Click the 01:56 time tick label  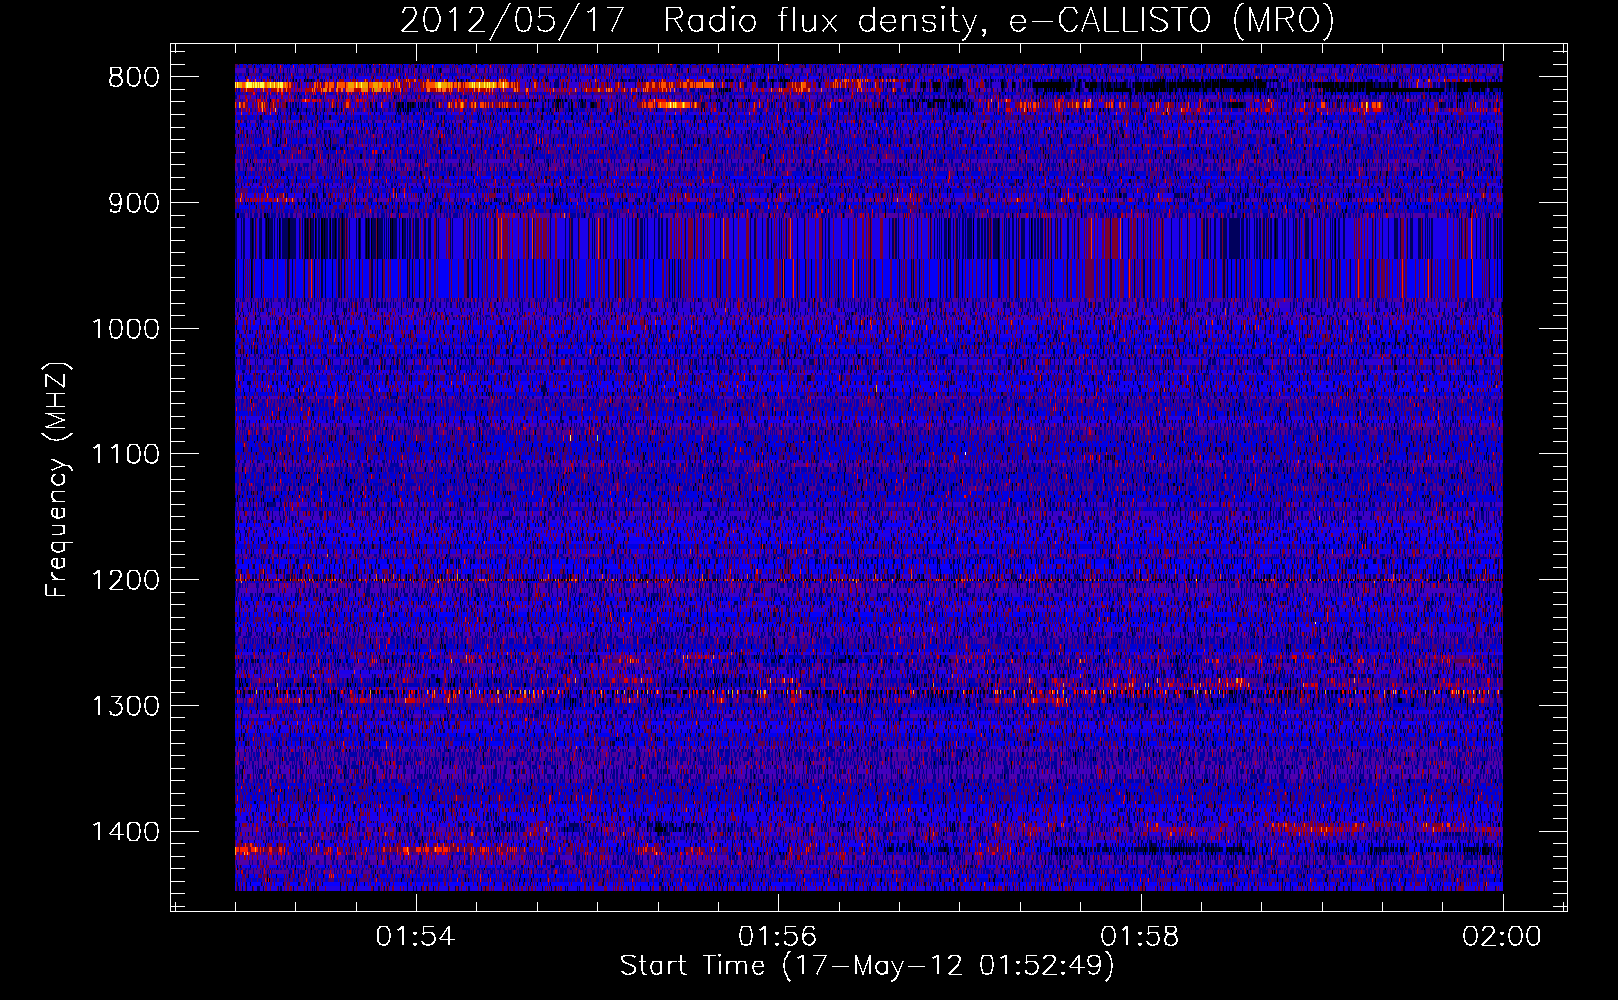coord(777,937)
